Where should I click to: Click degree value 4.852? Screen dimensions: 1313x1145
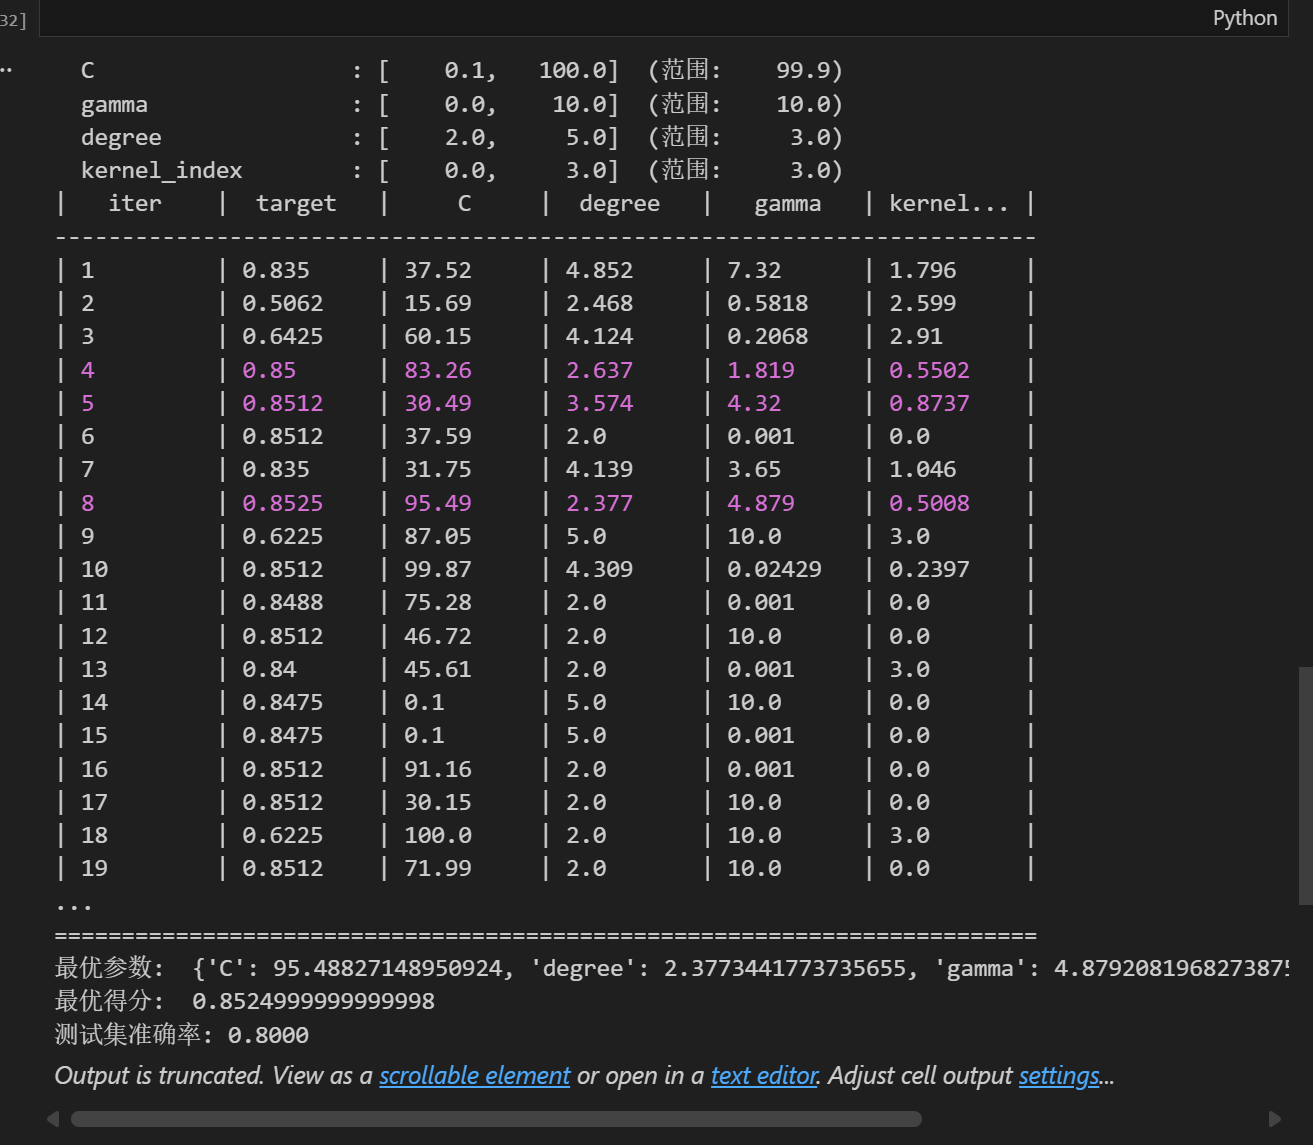coord(600,271)
